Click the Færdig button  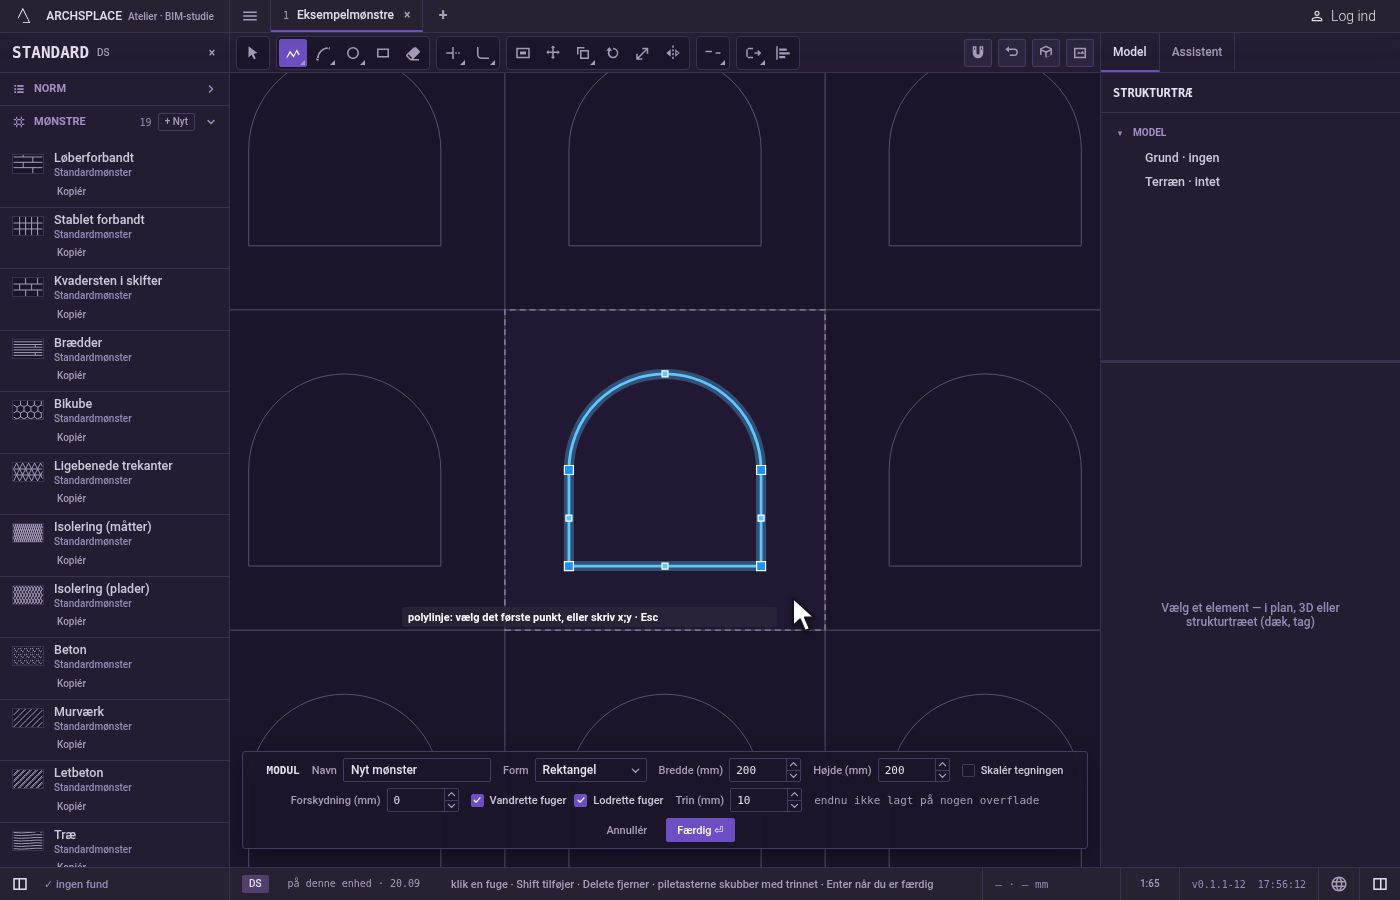[x=700, y=830]
